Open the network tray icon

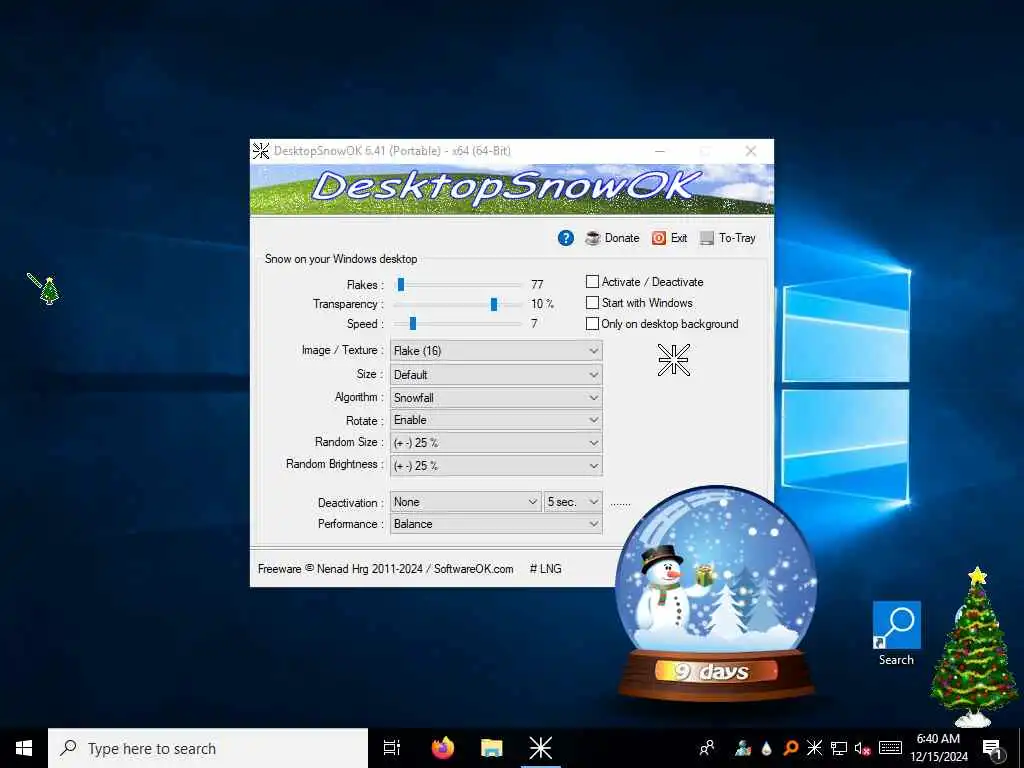point(839,748)
